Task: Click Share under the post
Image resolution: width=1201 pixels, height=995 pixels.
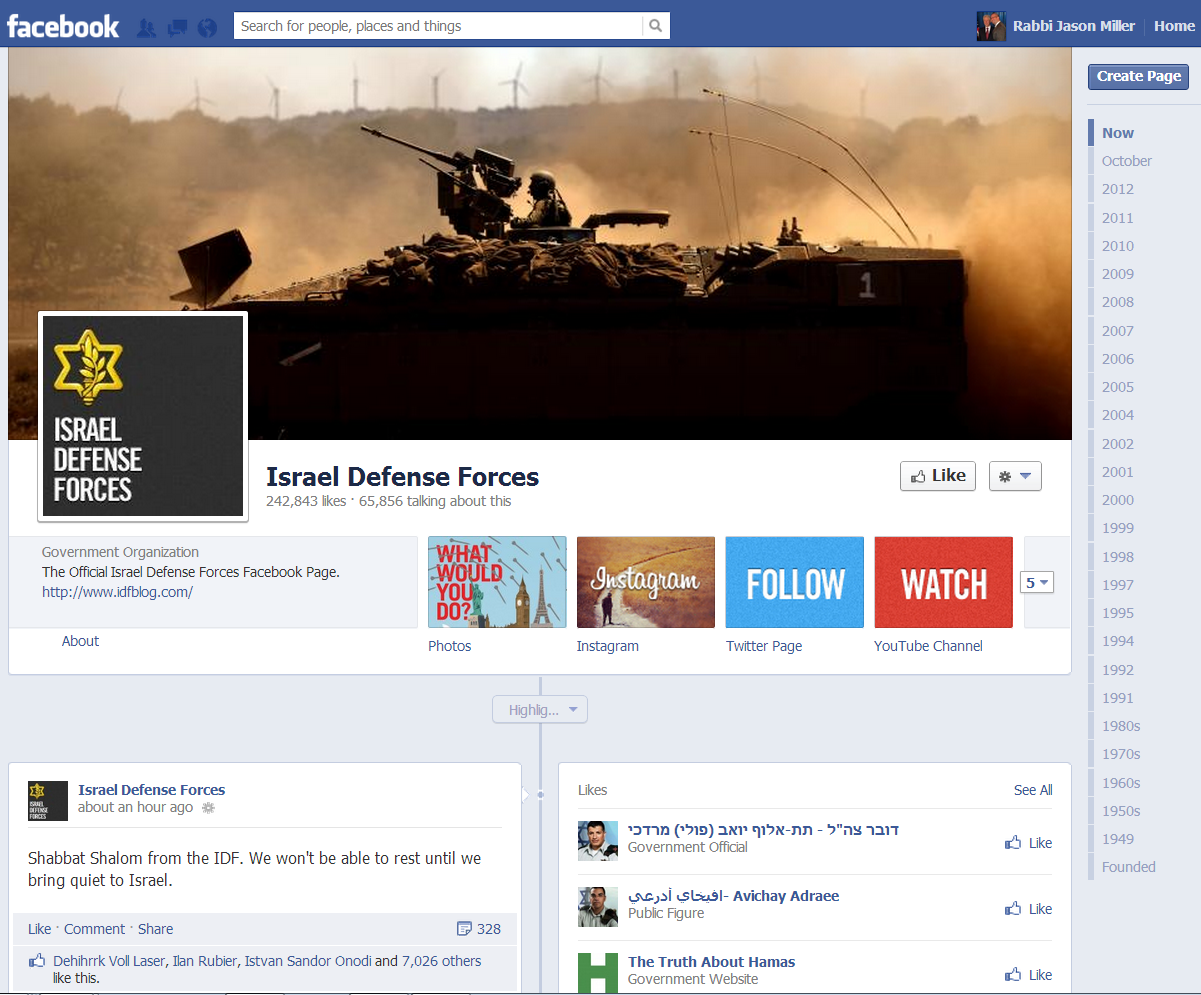Action: (x=155, y=929)
